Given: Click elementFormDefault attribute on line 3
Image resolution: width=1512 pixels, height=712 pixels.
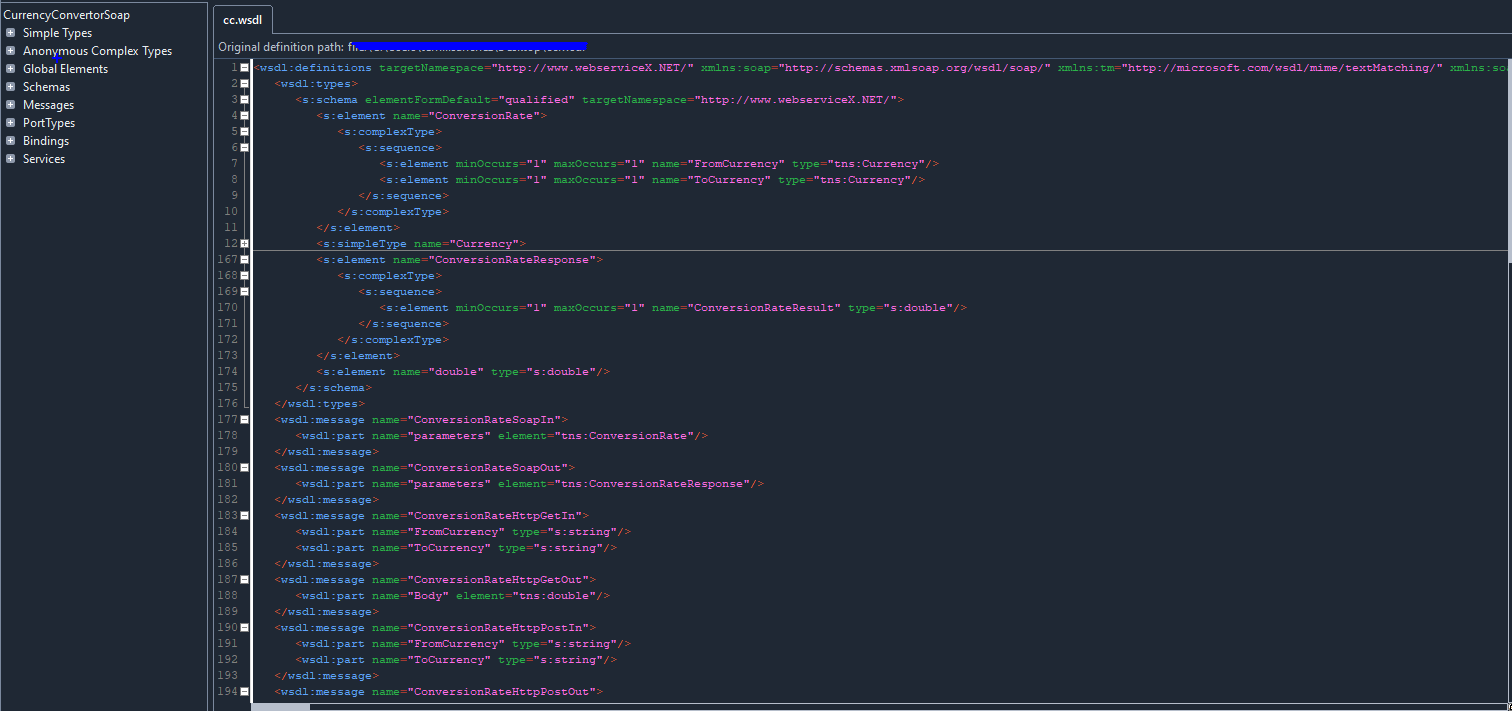Looking at the screenshot, I should click(x=470, y=100).
